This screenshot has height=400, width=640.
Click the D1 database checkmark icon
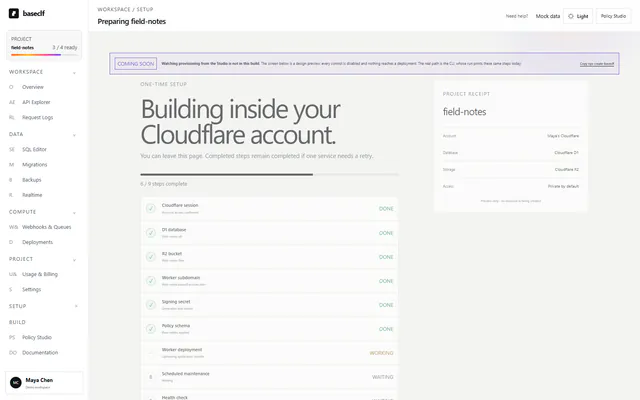(x=151, y=233)
